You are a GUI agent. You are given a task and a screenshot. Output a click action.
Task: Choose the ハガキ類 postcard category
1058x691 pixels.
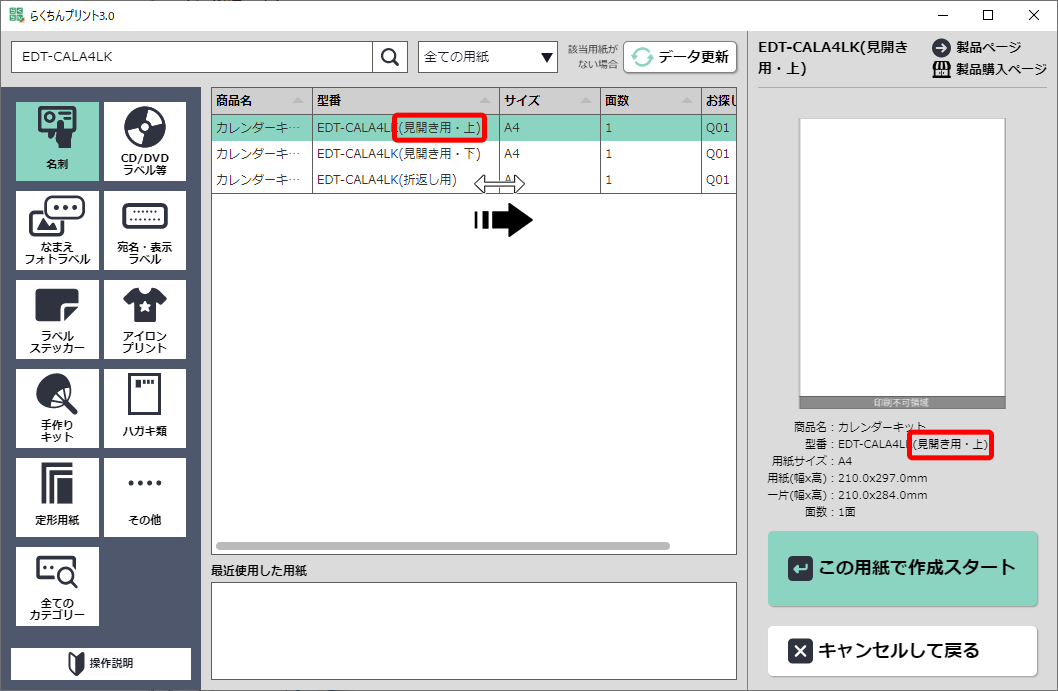[145, 409]
